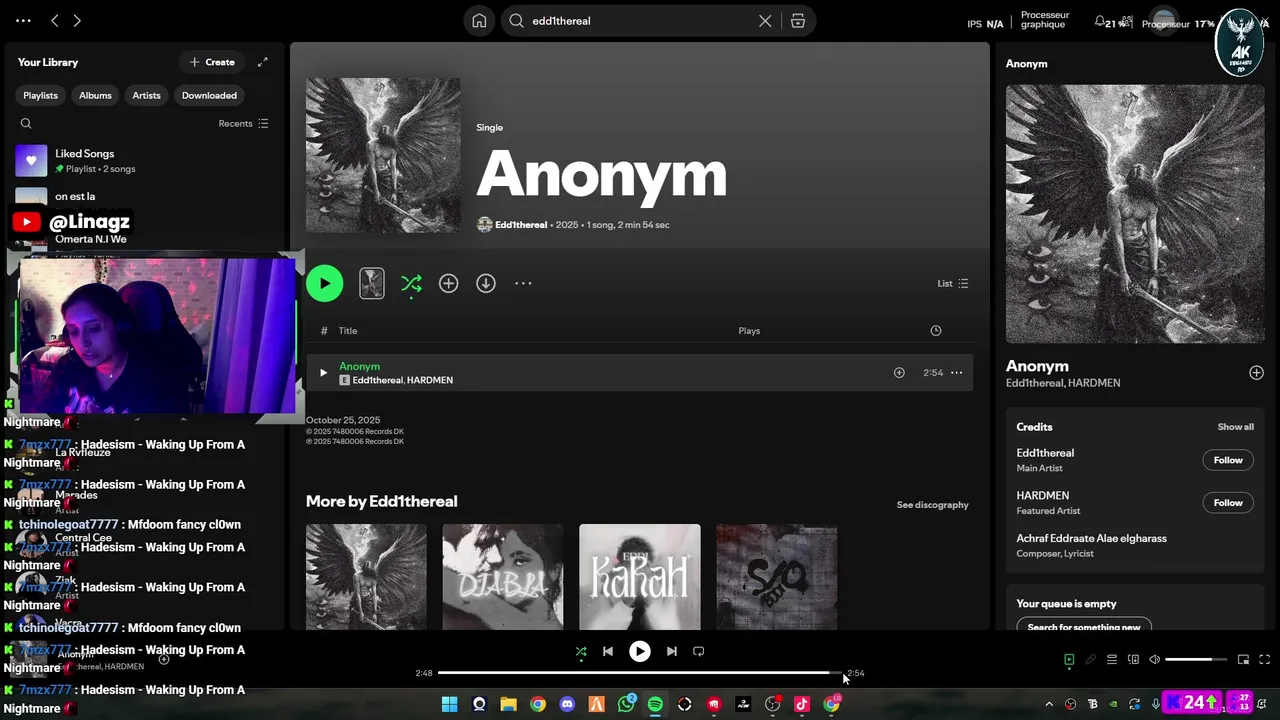Toggle repeat in the player bar
Viewport: 1280px width, 720px height.
[699, 651]
